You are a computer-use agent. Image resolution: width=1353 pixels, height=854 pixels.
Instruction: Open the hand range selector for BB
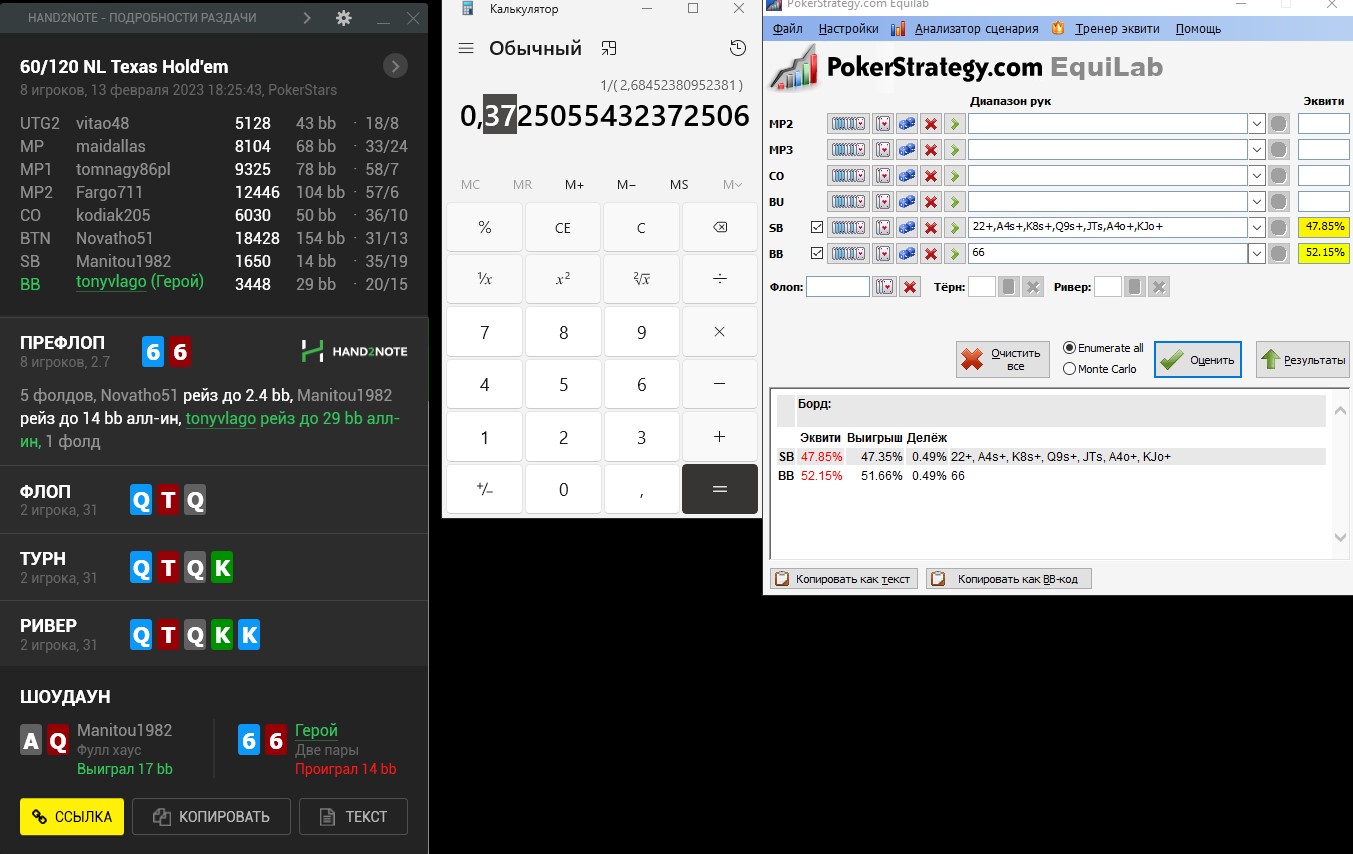849,253
